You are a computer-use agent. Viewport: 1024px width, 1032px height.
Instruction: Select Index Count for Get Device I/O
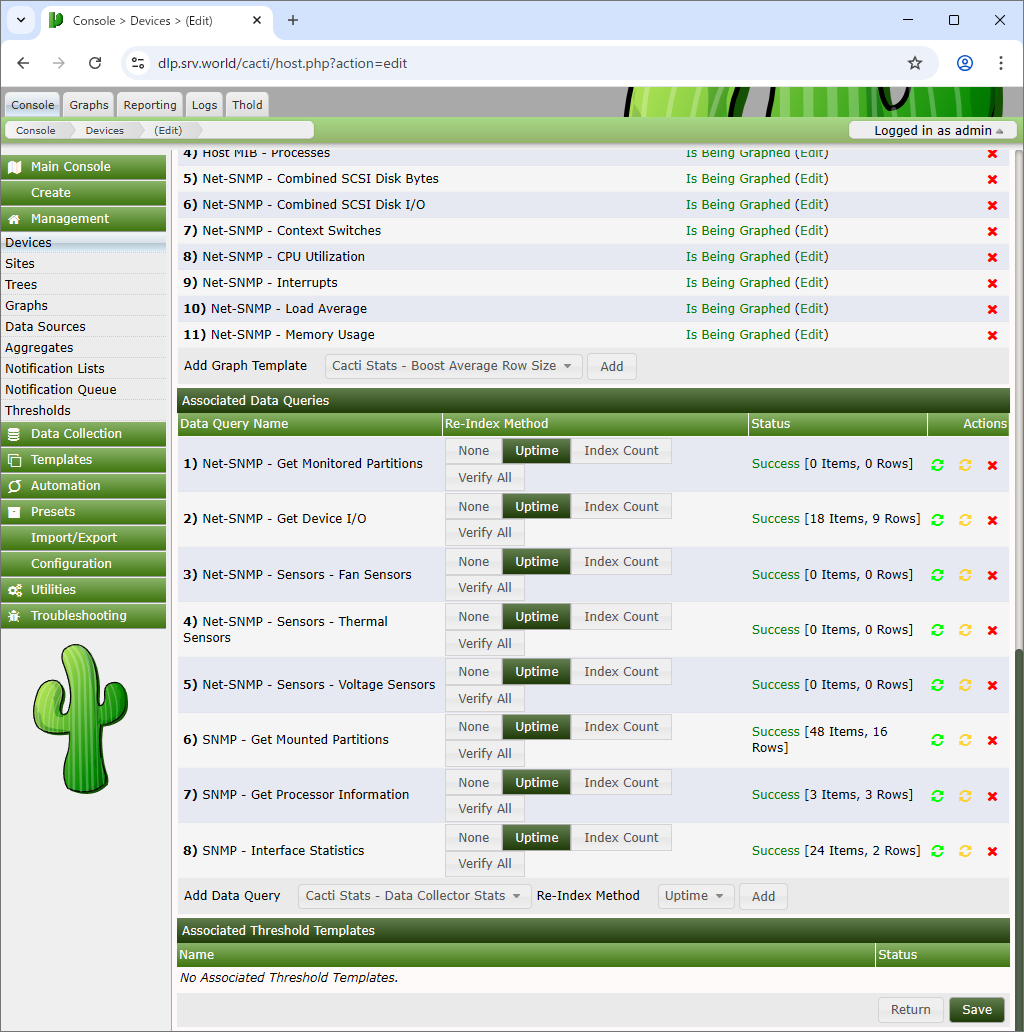tap(621, 507)
